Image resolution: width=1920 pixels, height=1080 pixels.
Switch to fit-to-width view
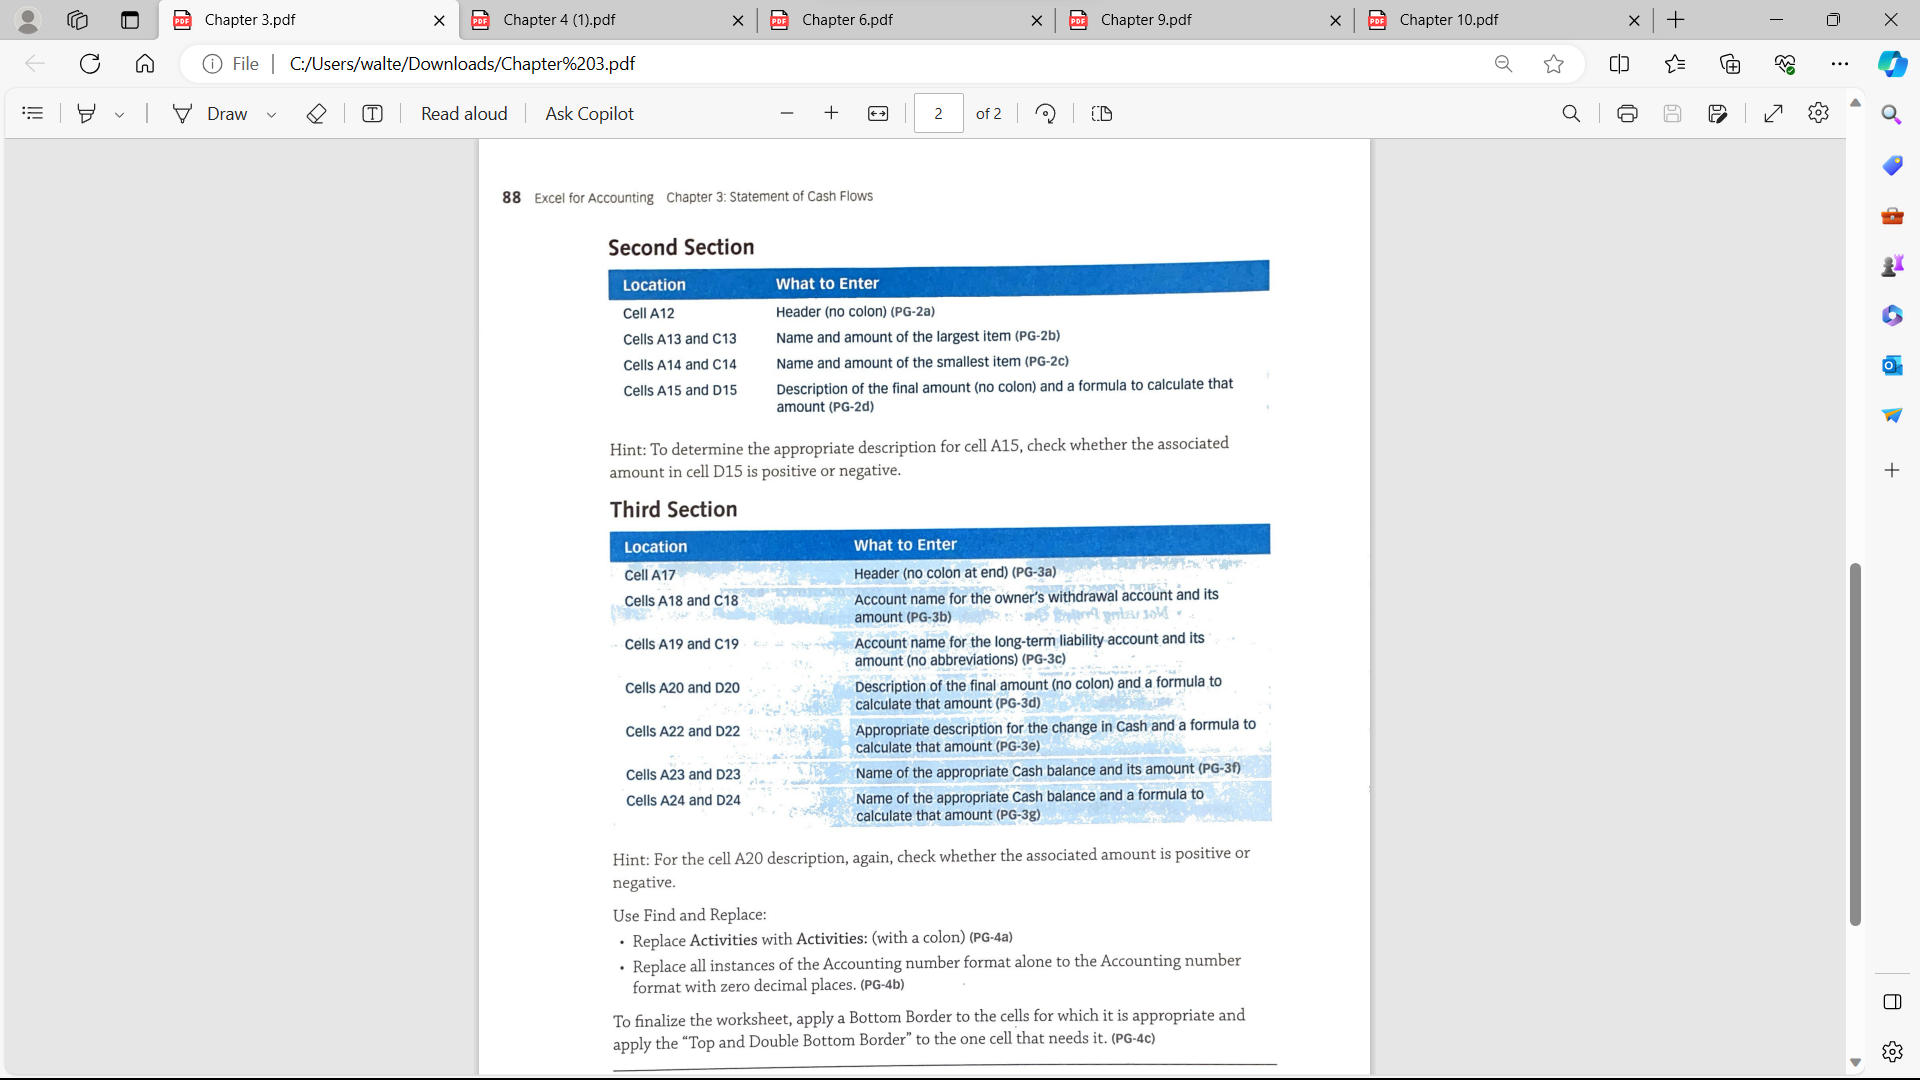[x=877, y=113]
